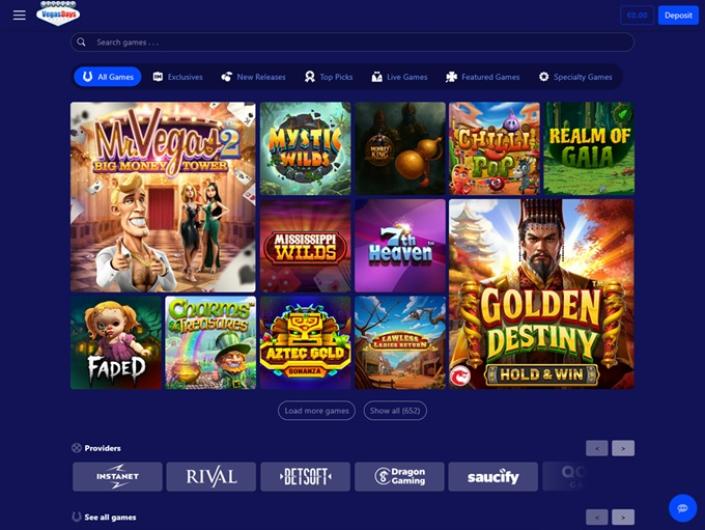Click the search magnifier icon
The width and height of the screenshot is (705, 530).
[81, 42]
